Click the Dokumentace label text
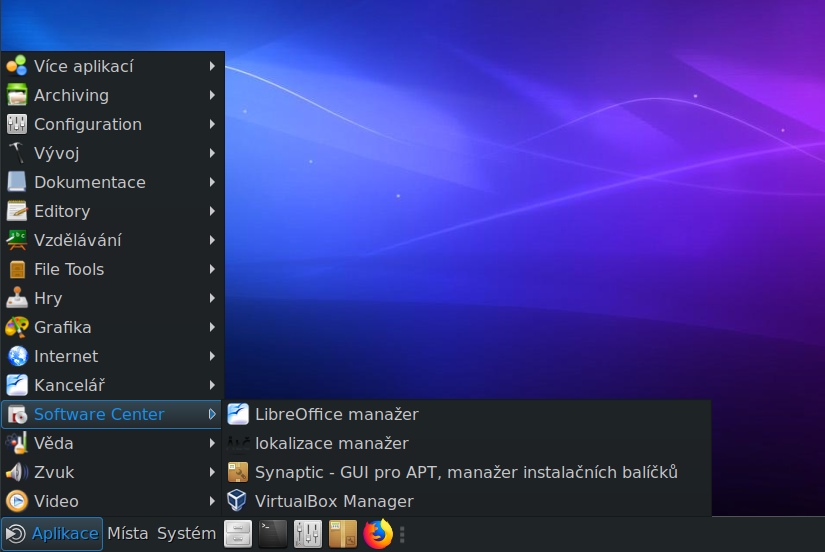 [x=90, y=182]
